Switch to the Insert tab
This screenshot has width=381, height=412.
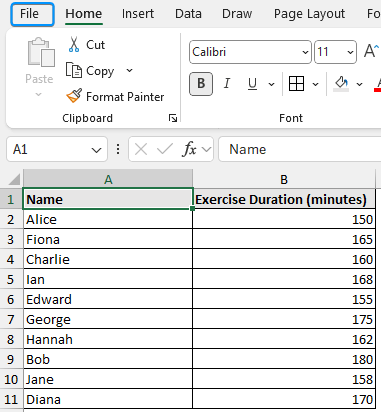pos(138,14)
